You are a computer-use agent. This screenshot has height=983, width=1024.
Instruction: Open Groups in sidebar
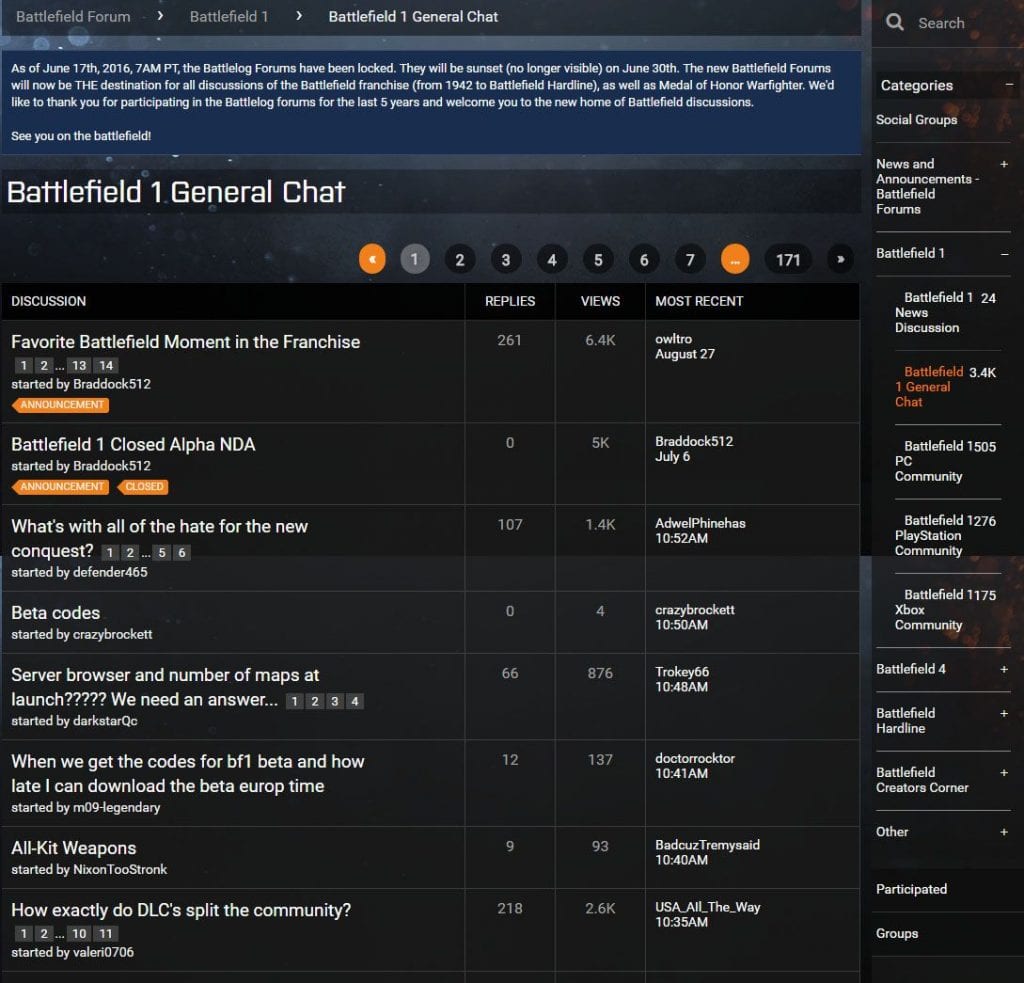click(x=897, y=933)
